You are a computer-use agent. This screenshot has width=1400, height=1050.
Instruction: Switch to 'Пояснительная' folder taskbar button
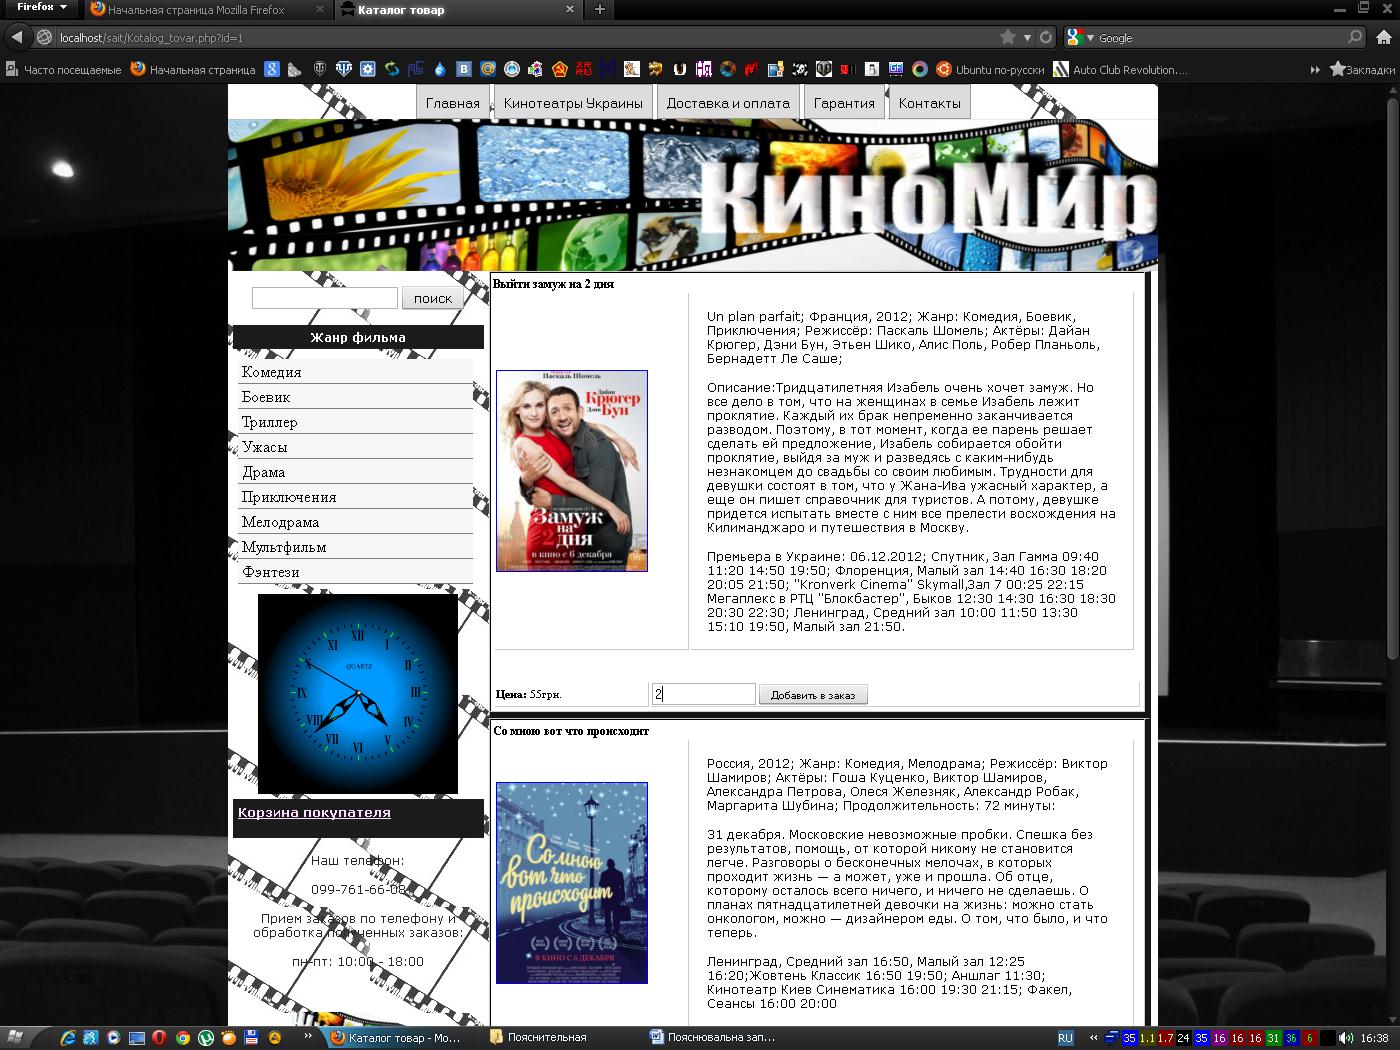click(x=565, y=1037)
